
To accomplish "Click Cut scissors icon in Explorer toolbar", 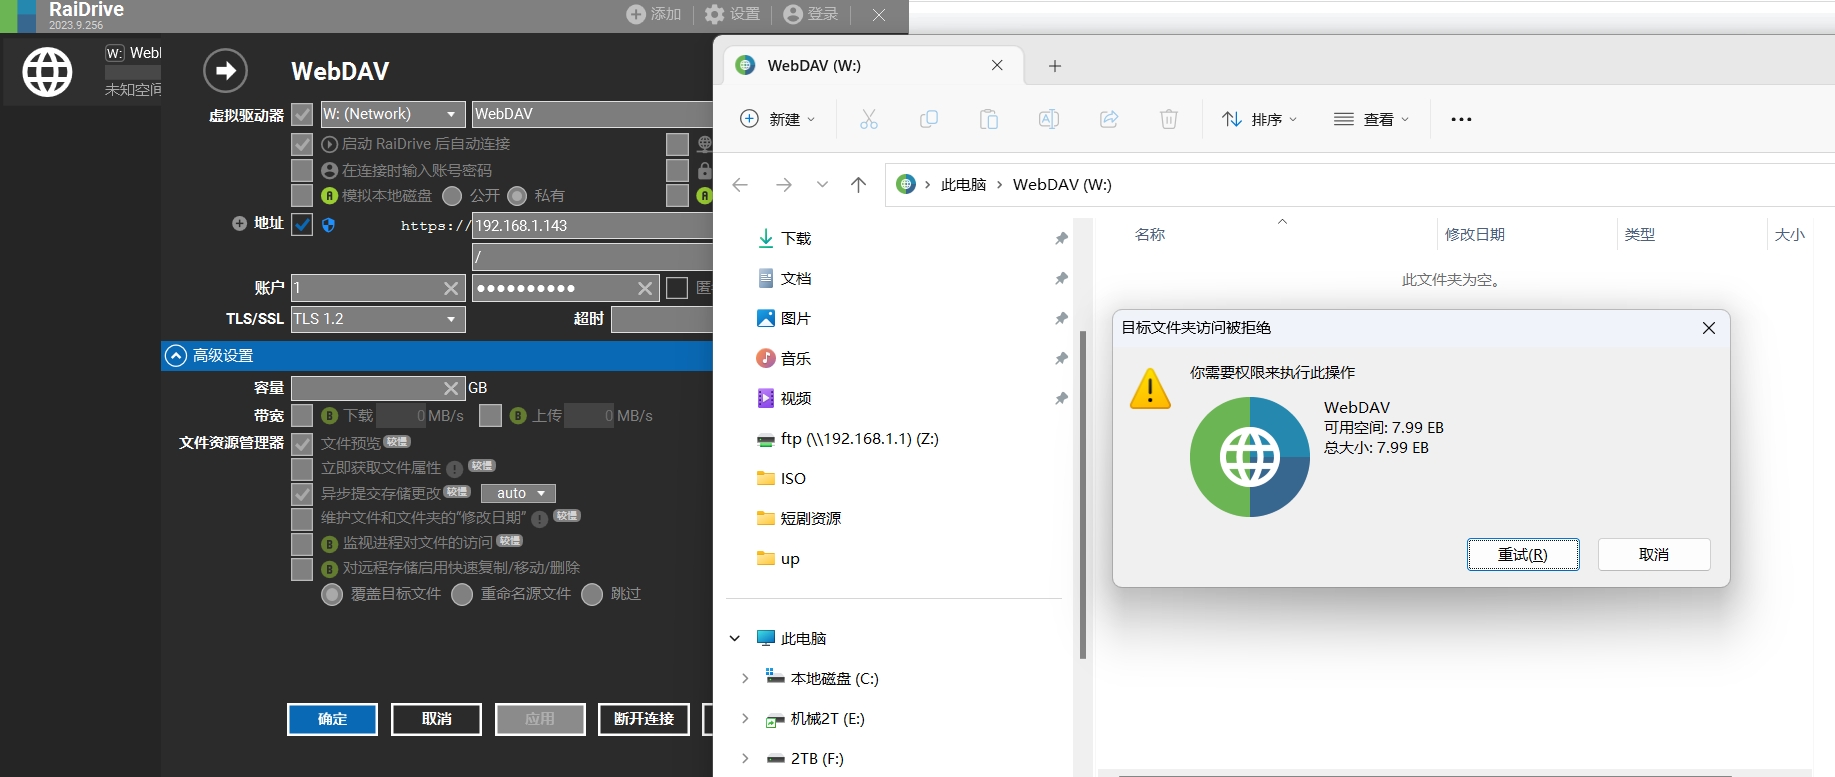I will (869, 119).
